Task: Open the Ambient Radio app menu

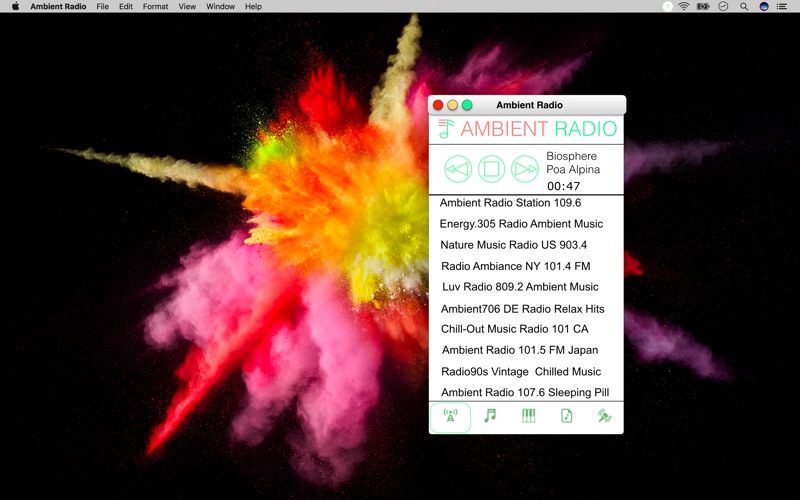Action: (x=58, y=6)
